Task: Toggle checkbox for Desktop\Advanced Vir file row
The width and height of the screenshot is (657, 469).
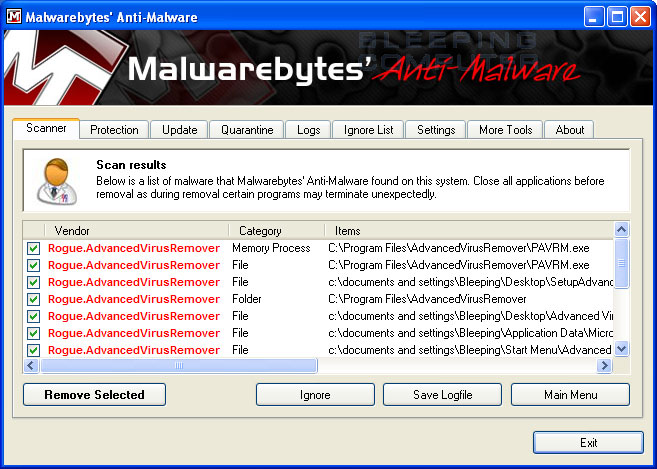Action: click(34, 316)
